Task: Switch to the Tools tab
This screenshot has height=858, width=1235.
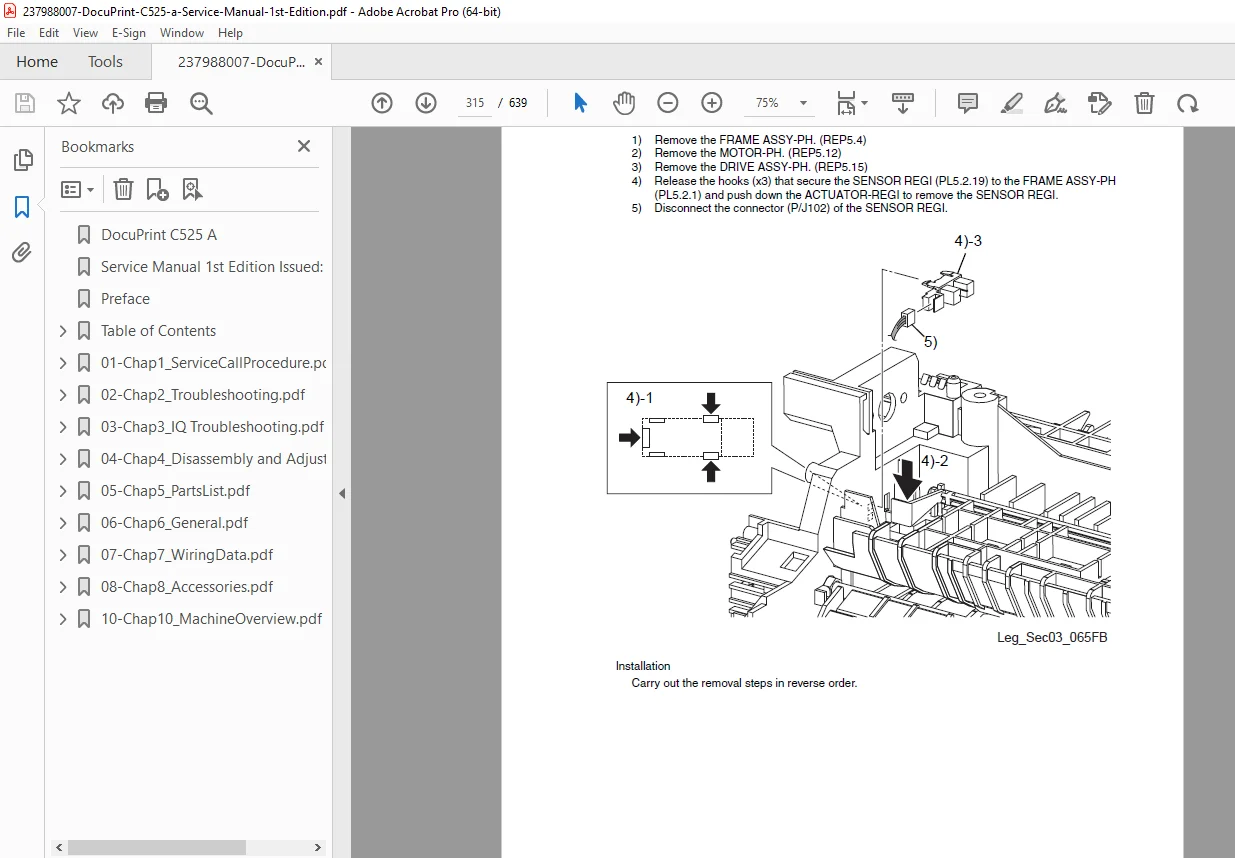Action: click(x=105, y=62)
